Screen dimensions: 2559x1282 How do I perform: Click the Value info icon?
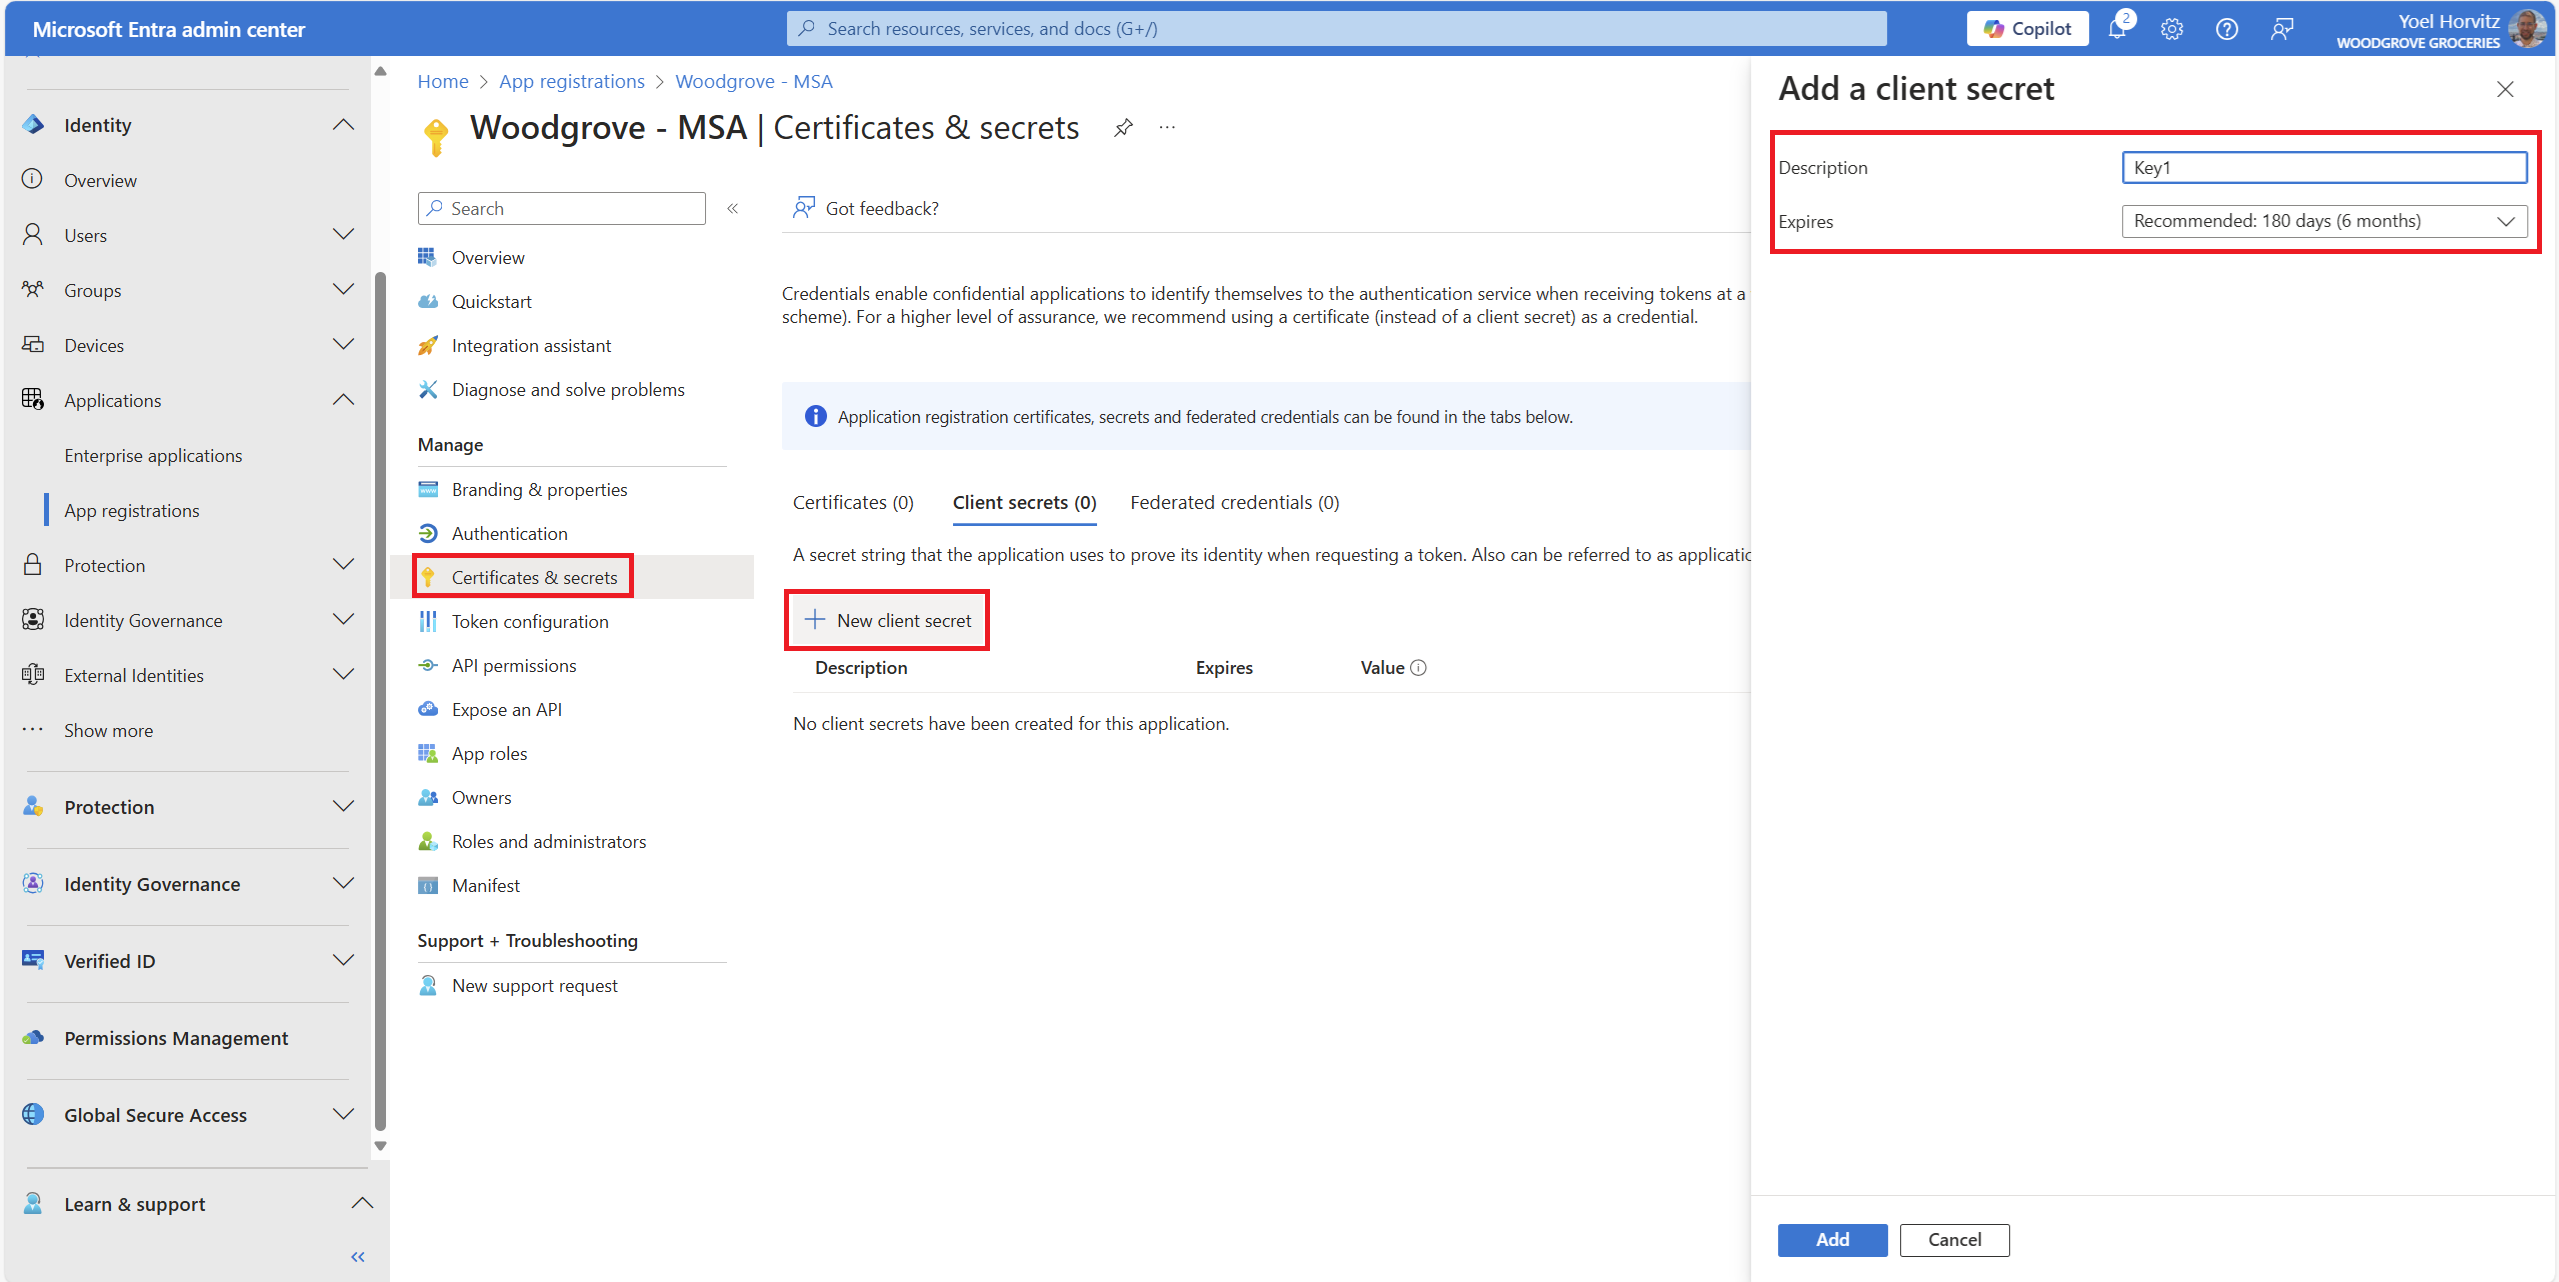[1418, 668]
